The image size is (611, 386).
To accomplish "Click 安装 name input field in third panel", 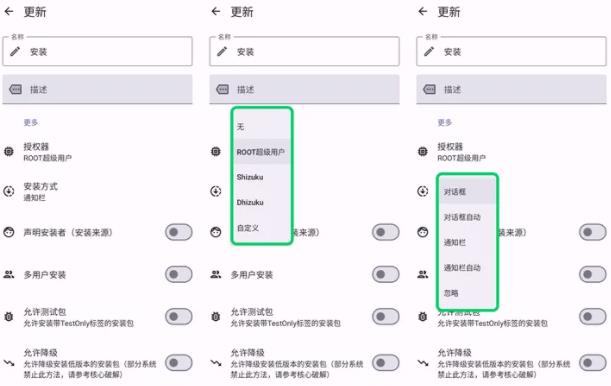I will click(x=511, y=51).
